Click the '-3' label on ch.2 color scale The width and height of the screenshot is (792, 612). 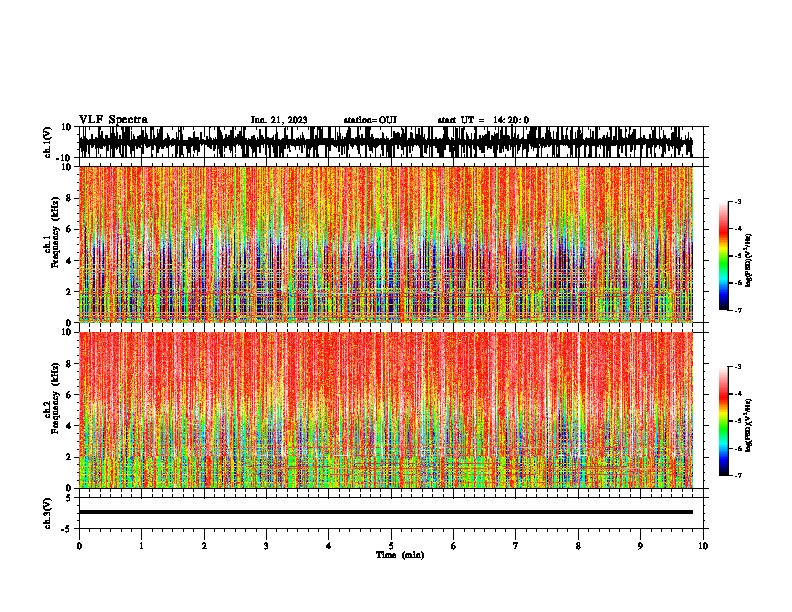pyautogui.click(x=737, y=367)
